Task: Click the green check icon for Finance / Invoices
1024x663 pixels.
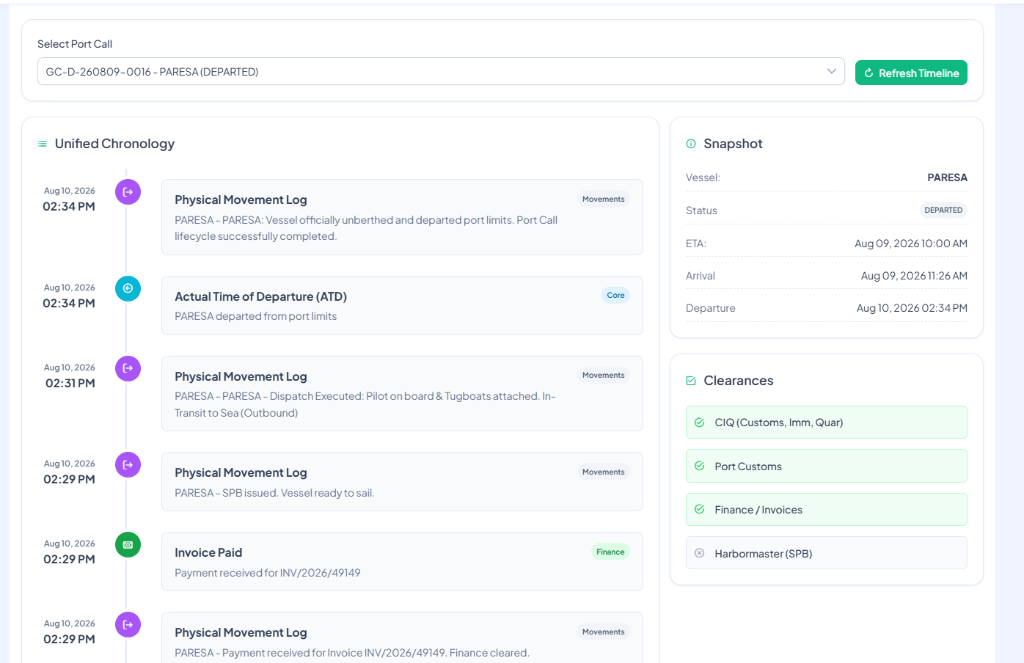Action: coord(699,509)
